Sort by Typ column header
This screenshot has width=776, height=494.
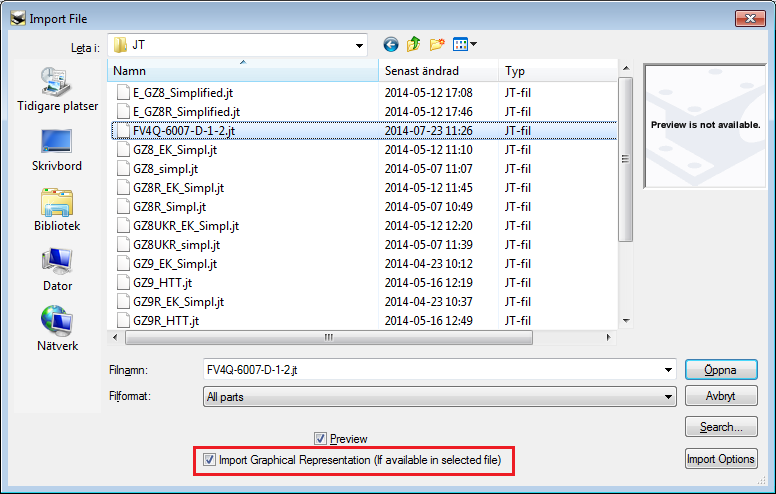coord(558,71)
